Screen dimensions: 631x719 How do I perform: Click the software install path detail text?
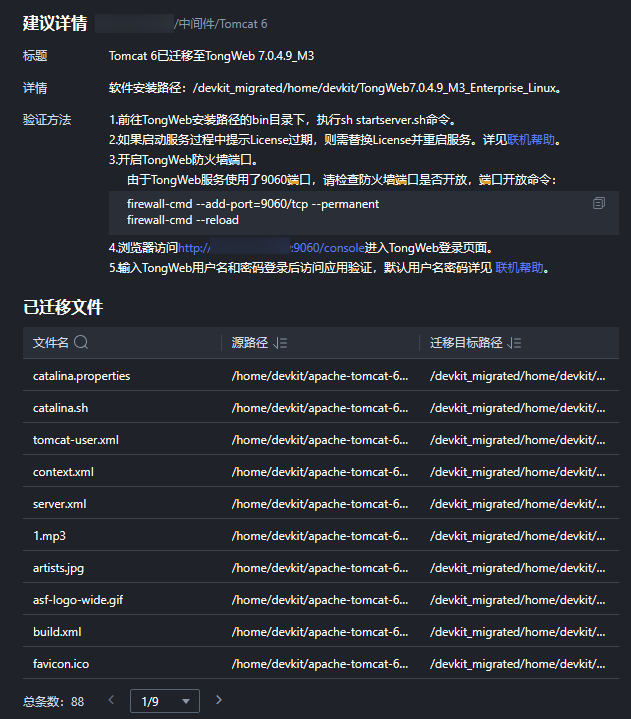point(335,88)
